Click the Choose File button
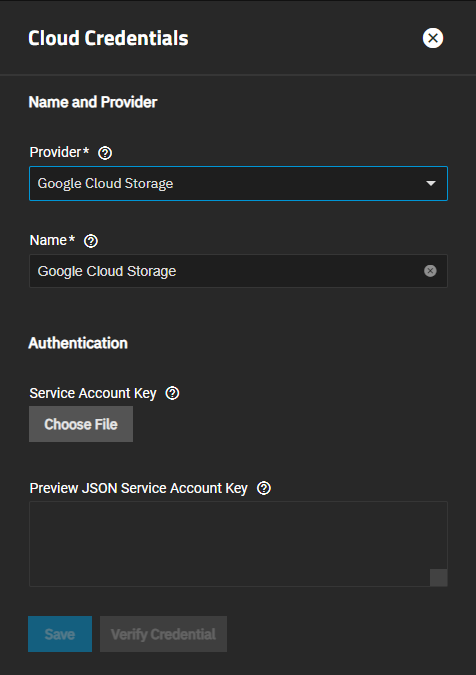Viewport: 476px width, 675px height. pyautogui.click(x=81, y=424)
